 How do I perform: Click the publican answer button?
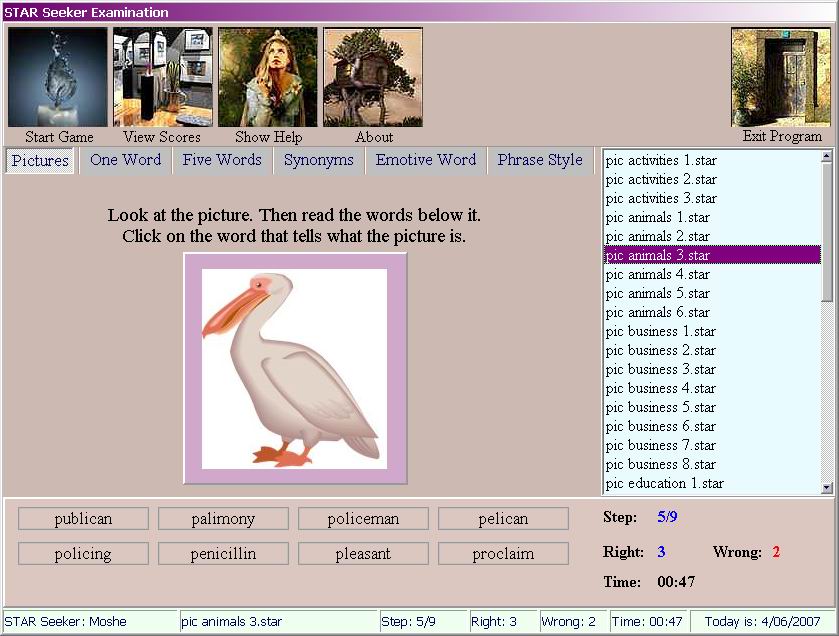pos(83,519)
